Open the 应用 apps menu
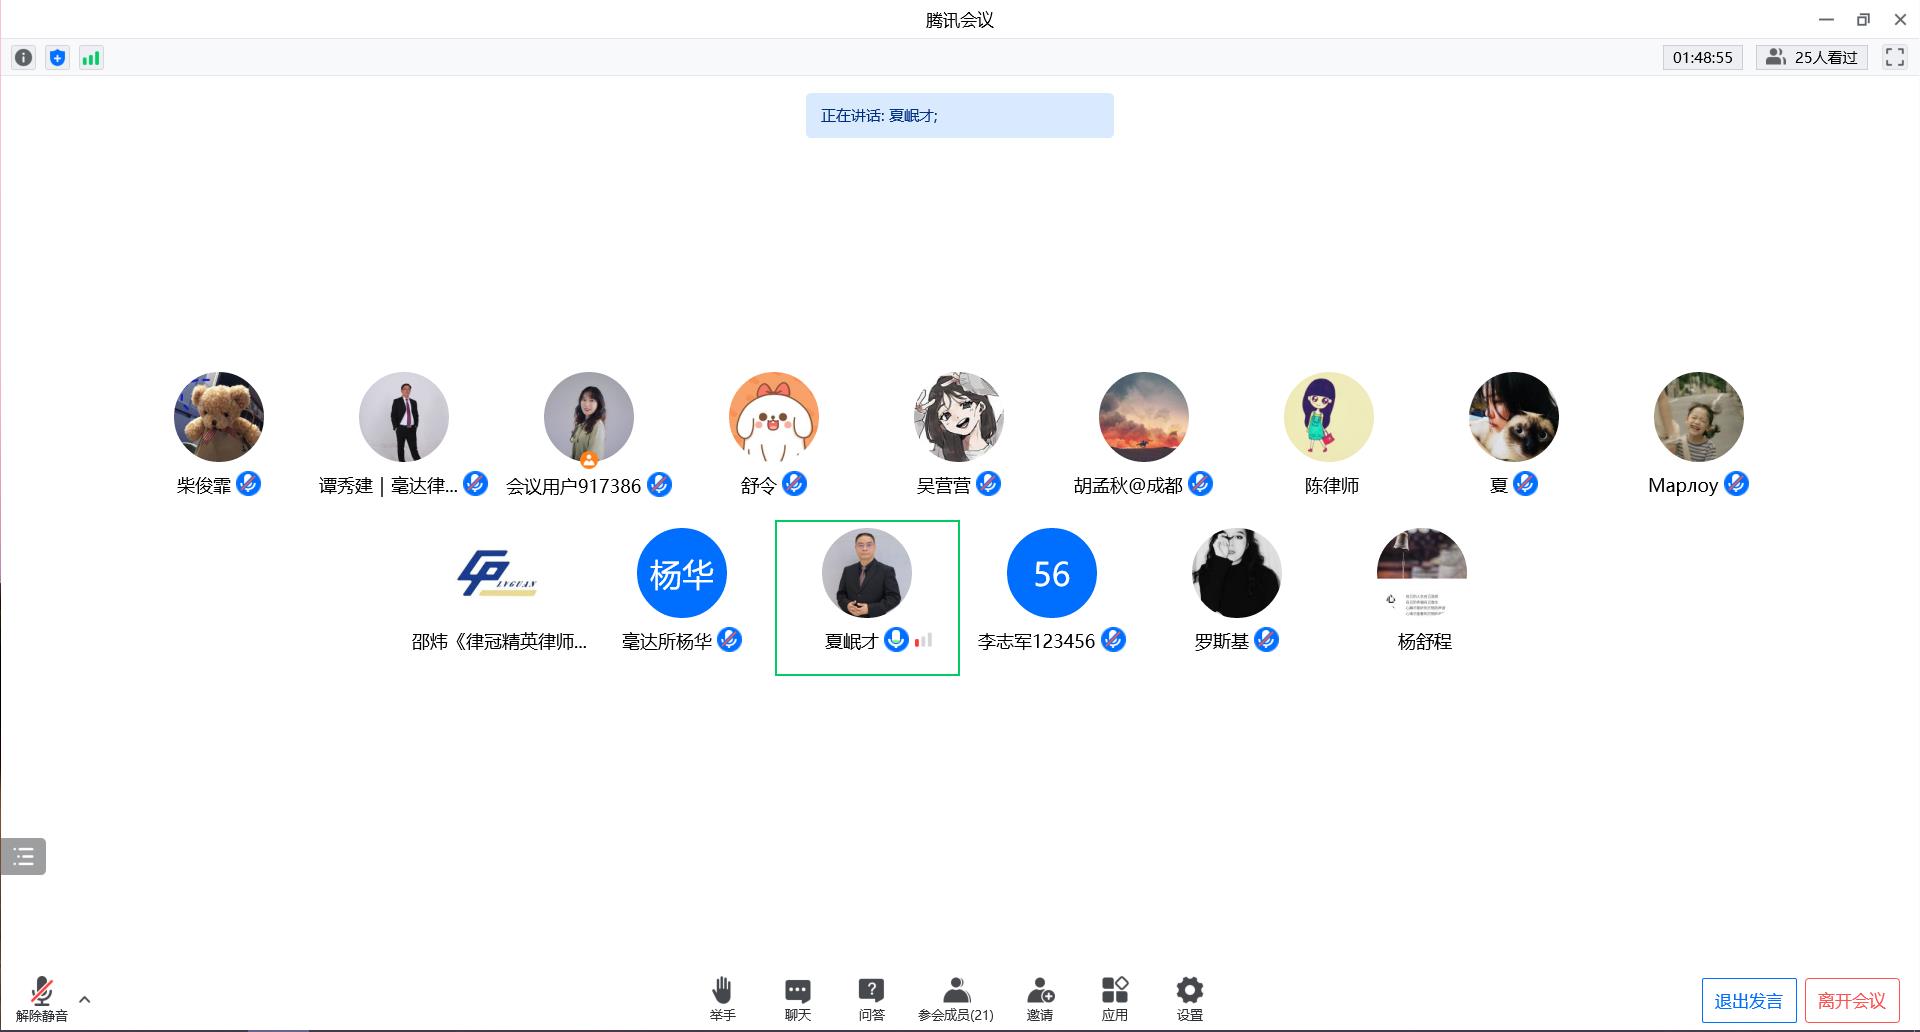 (1115, 999)
